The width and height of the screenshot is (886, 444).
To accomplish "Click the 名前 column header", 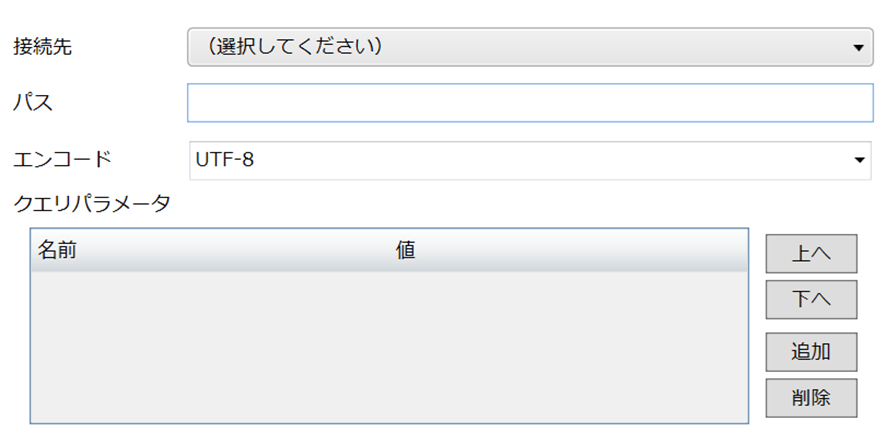I will (58, 250).
